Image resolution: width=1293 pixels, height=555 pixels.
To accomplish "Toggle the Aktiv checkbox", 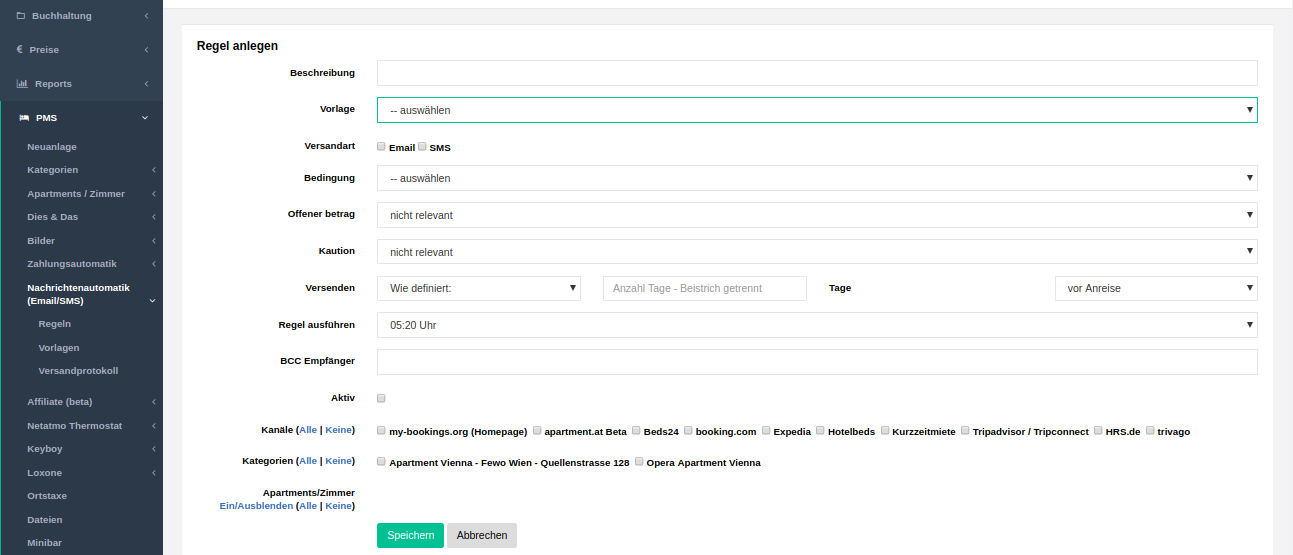I will click(x=381, y=398).
